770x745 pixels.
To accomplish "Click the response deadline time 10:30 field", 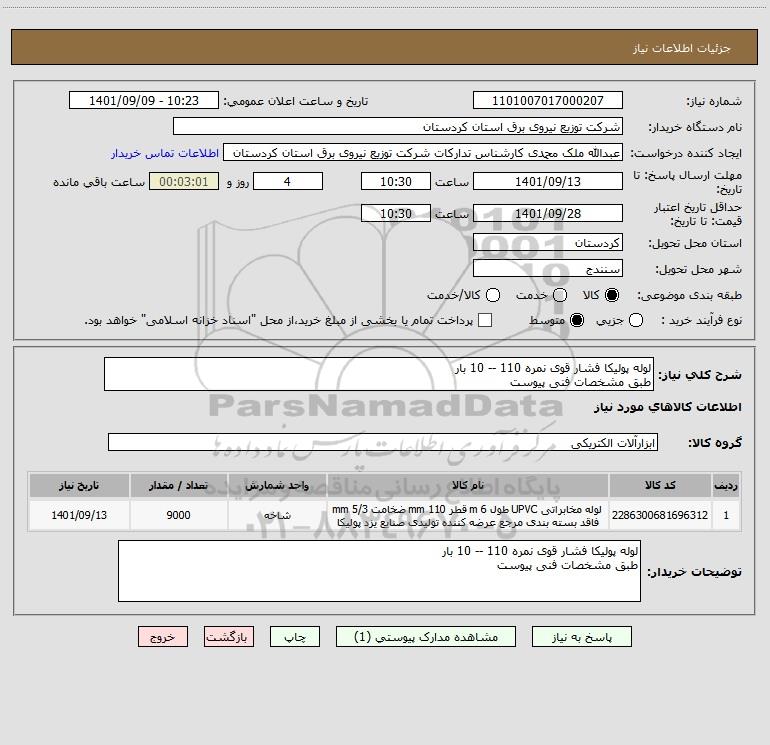I will tap(396, 181).
